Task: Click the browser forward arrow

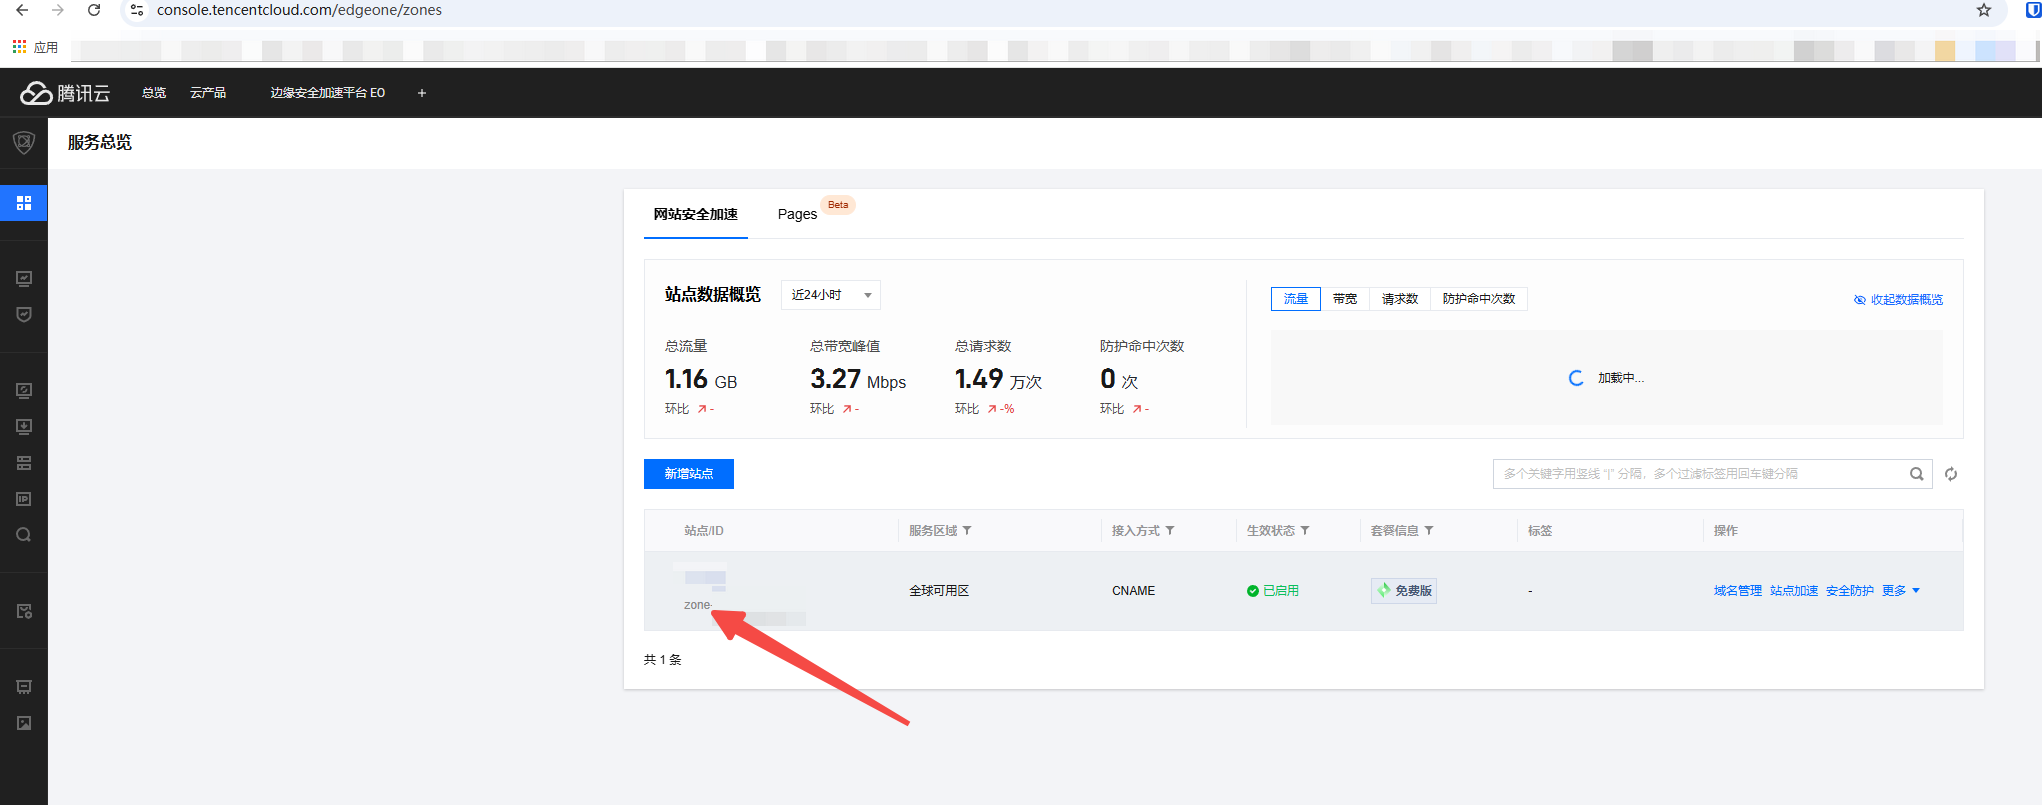Action: pos(58,10)
